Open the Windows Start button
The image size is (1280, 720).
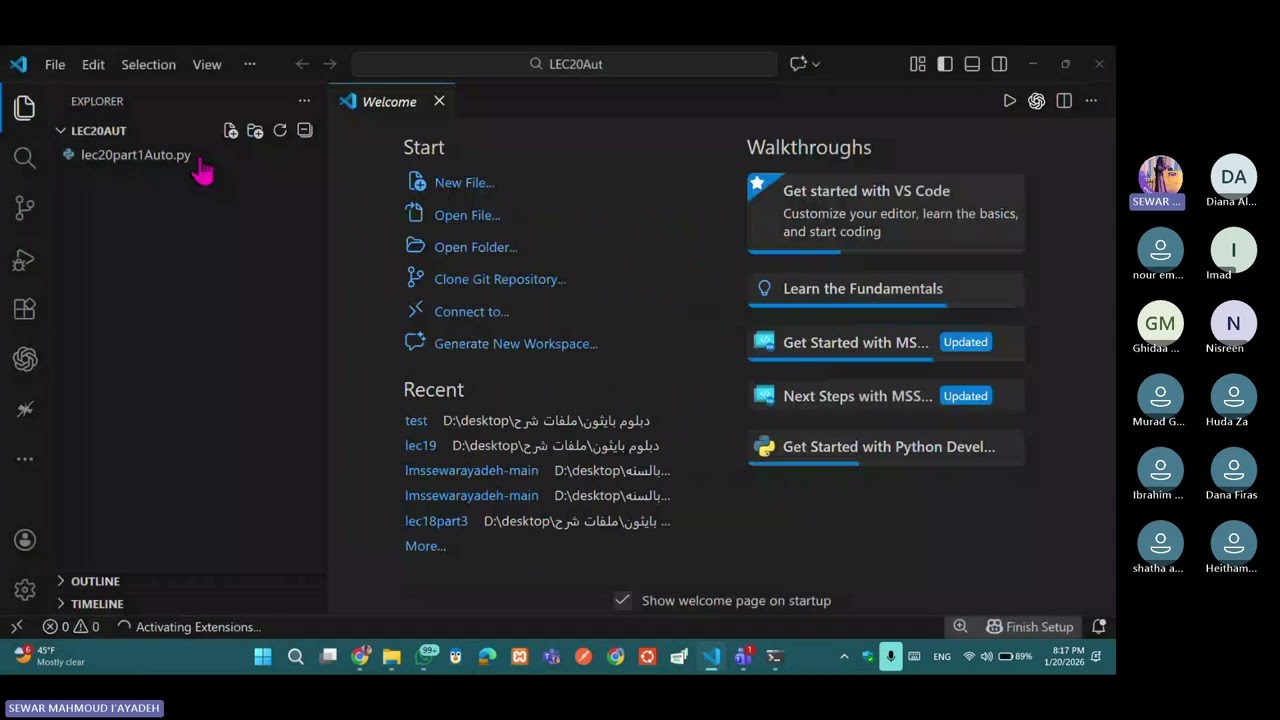(x=263, y=657)
